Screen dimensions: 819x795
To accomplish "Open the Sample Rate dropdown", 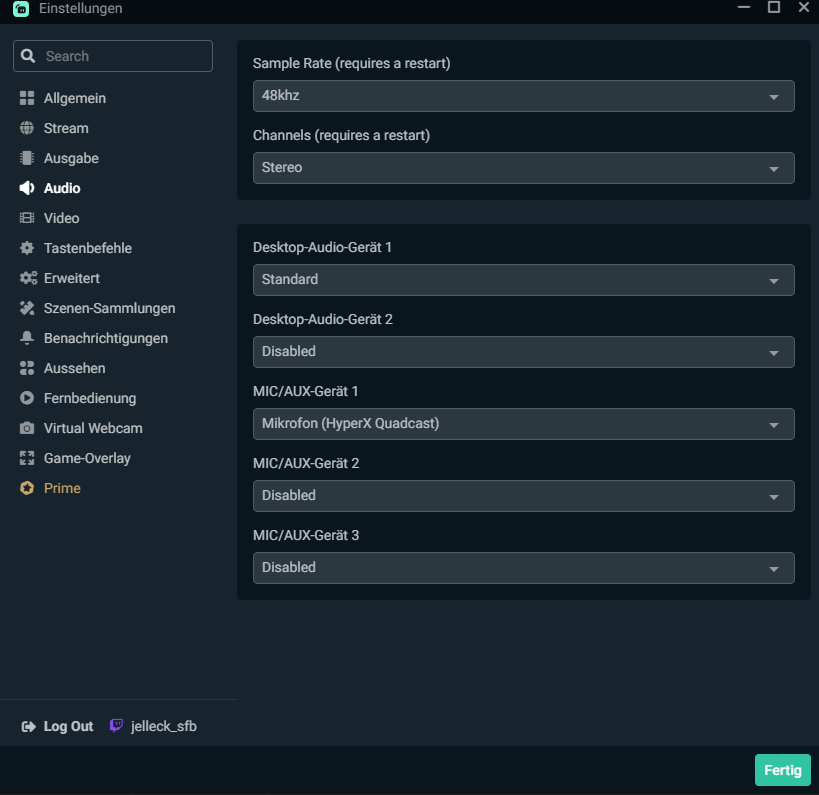I will [x=523, y=96].
